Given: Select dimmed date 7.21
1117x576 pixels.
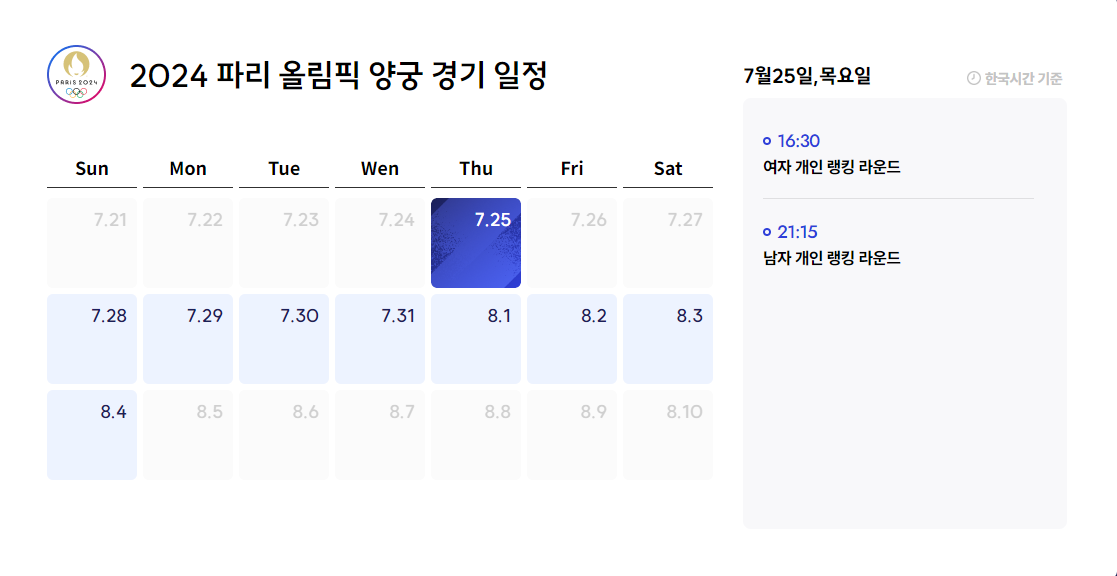Looking at the screenshot, I should tap(92, 242).
